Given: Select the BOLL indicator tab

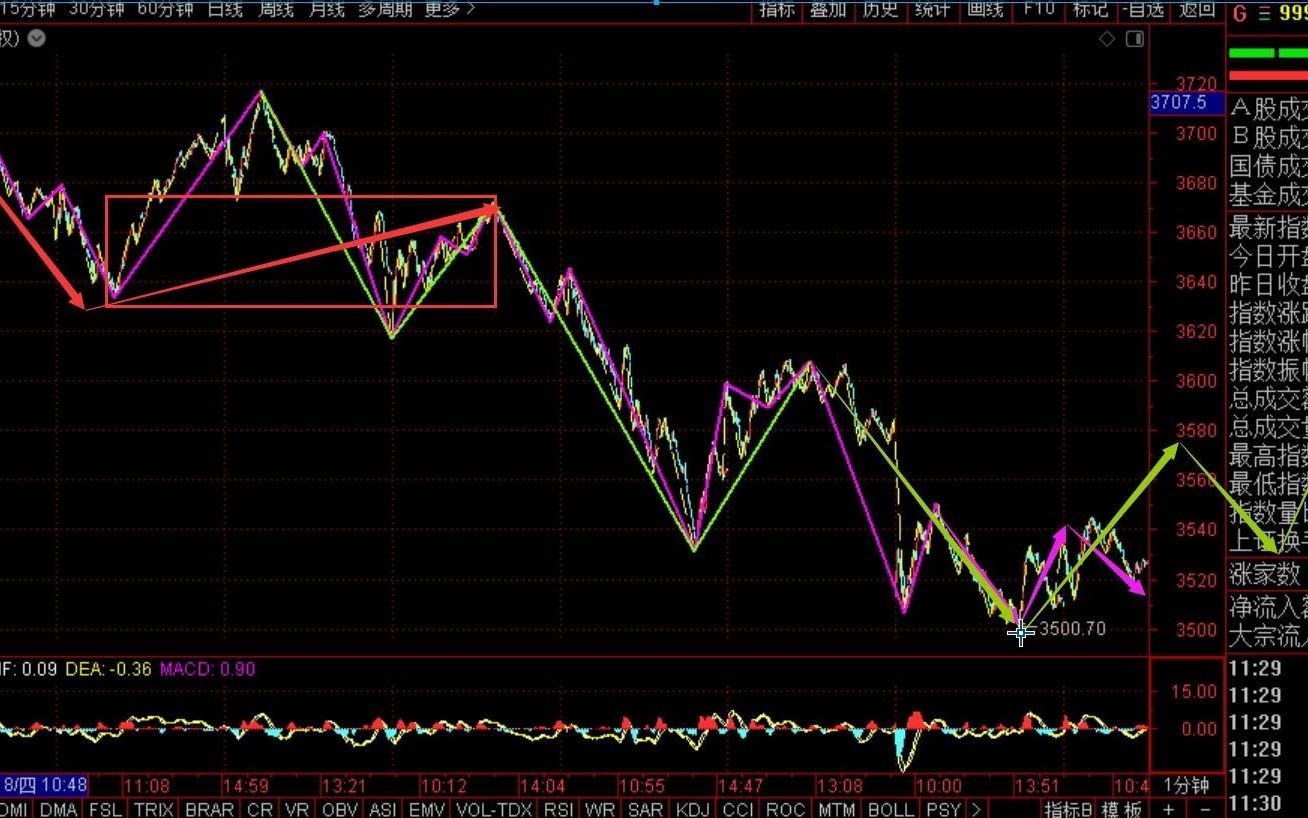Looking at the screenshot, I should pos(890,809).
